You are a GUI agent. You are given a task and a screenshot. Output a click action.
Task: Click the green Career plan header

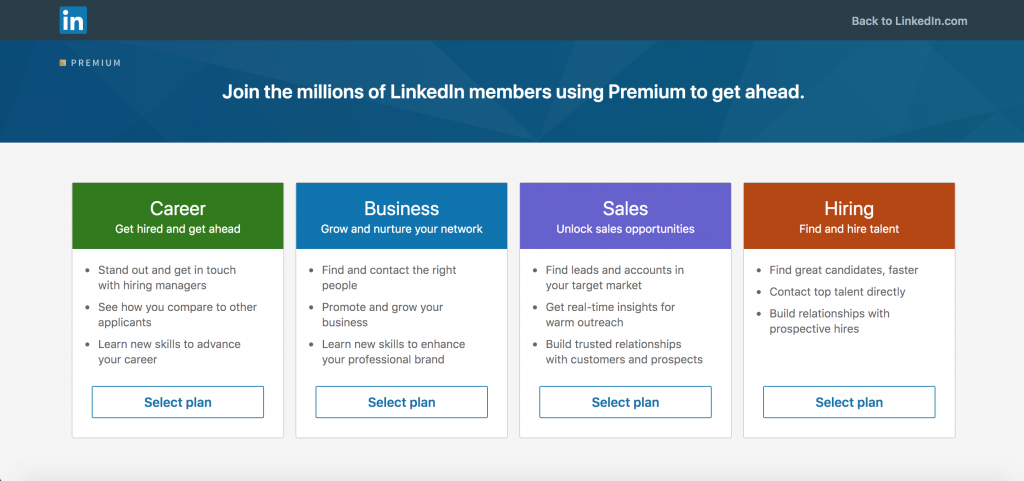coord(178,216)
